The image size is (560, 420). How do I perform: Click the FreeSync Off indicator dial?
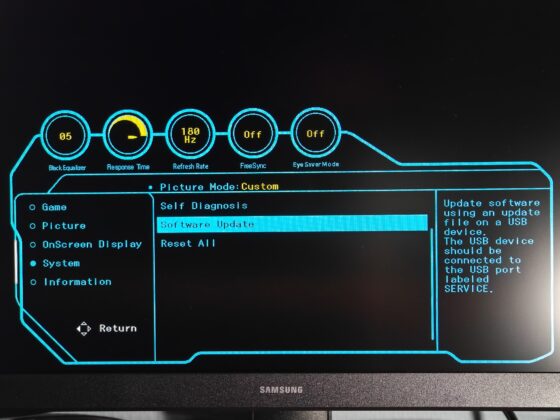[253, 134]
